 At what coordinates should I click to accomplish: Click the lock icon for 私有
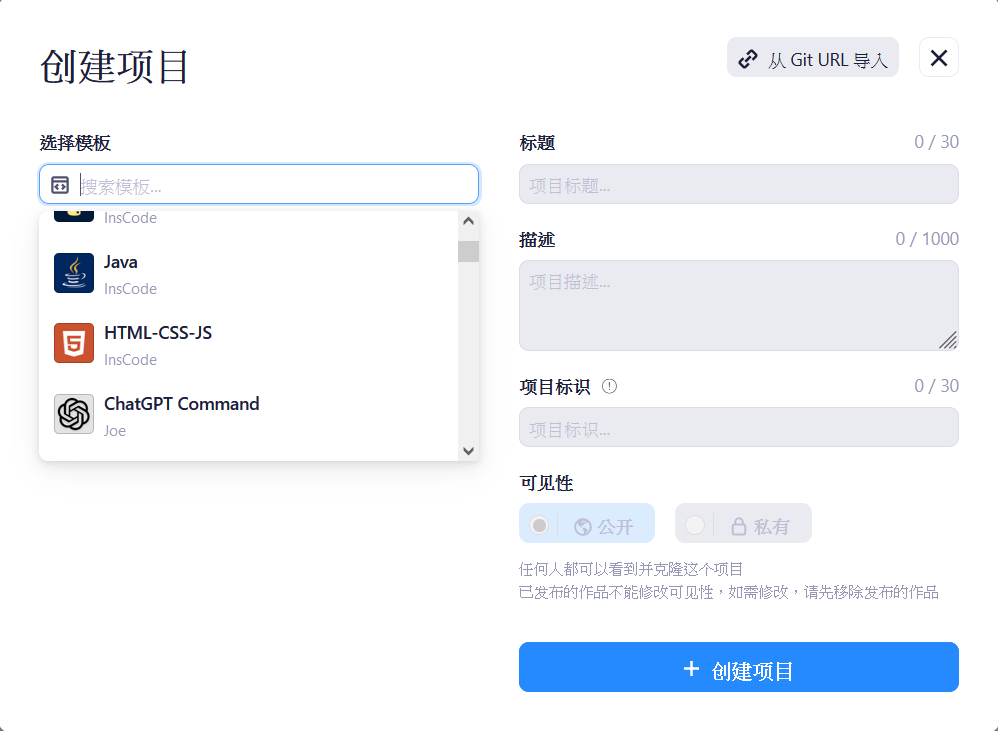739,526
